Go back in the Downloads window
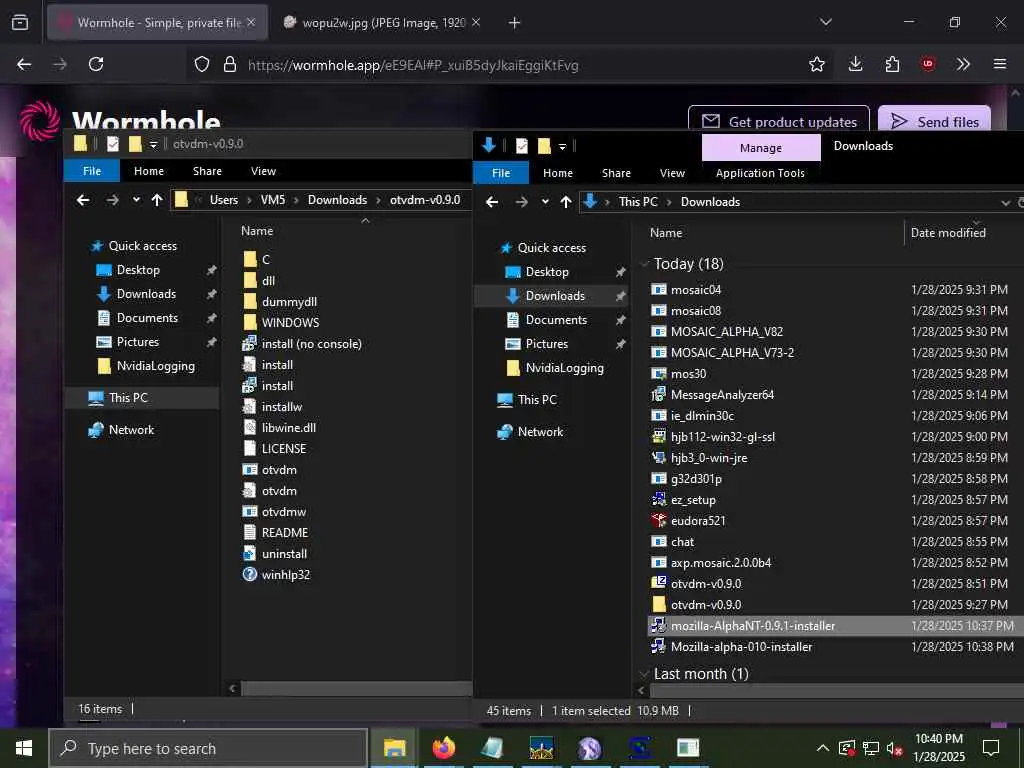The image size is (1024, 768). point(492,202)
